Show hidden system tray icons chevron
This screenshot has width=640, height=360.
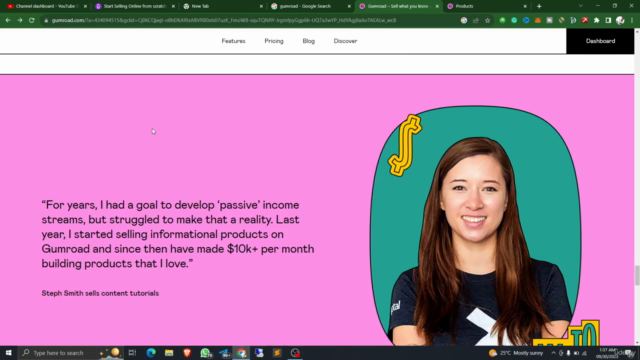[553, 353]
